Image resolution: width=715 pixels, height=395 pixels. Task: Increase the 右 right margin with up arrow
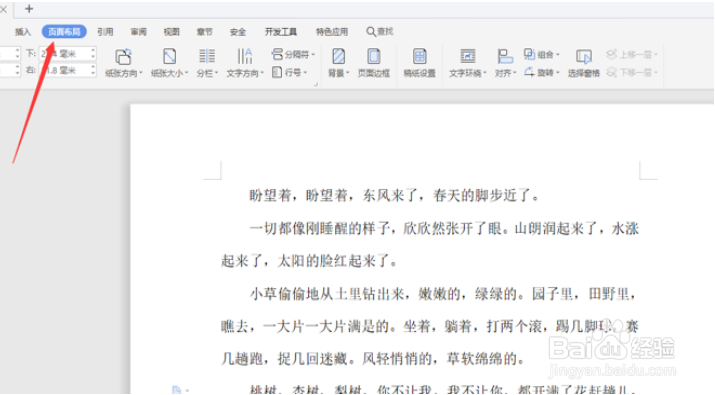pos(93,67)
